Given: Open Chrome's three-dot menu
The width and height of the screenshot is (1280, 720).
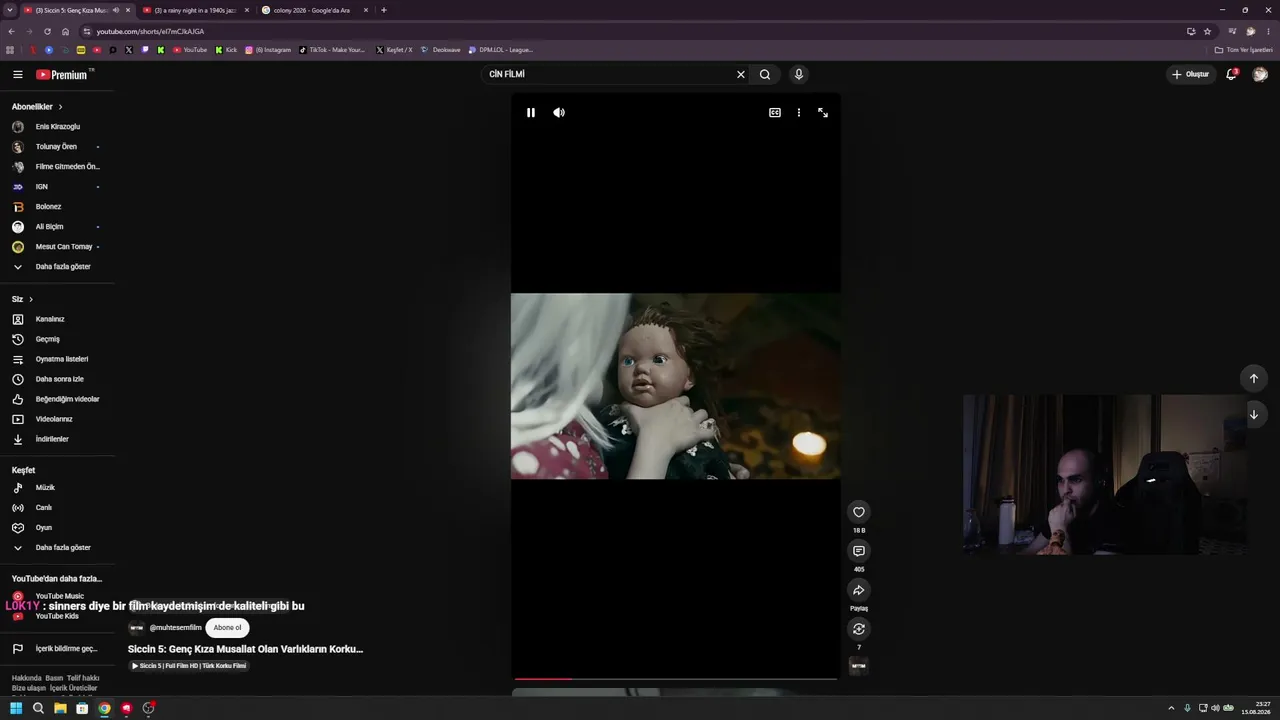Looking at the screenshot, I should (x=1268, y=31).
